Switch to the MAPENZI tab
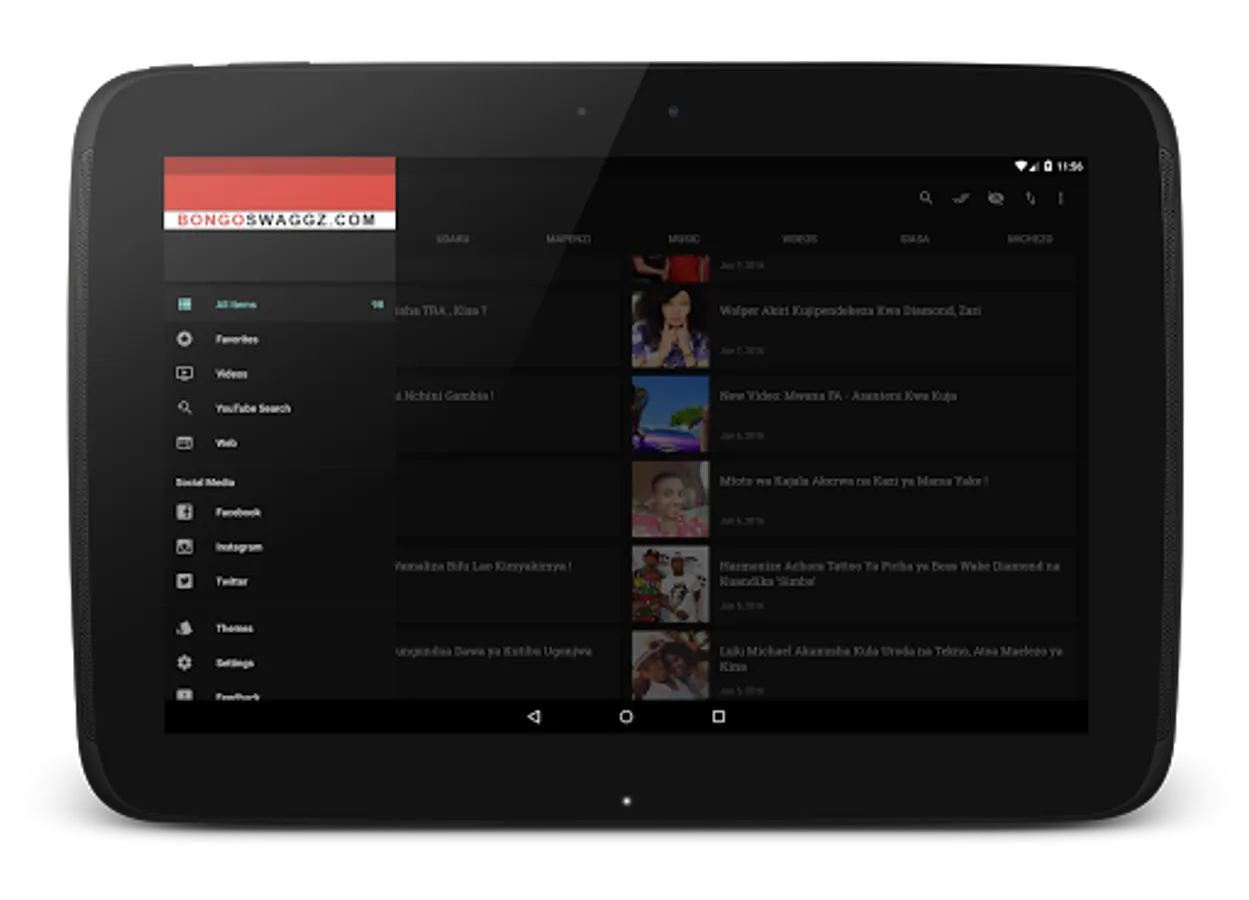 568,240
